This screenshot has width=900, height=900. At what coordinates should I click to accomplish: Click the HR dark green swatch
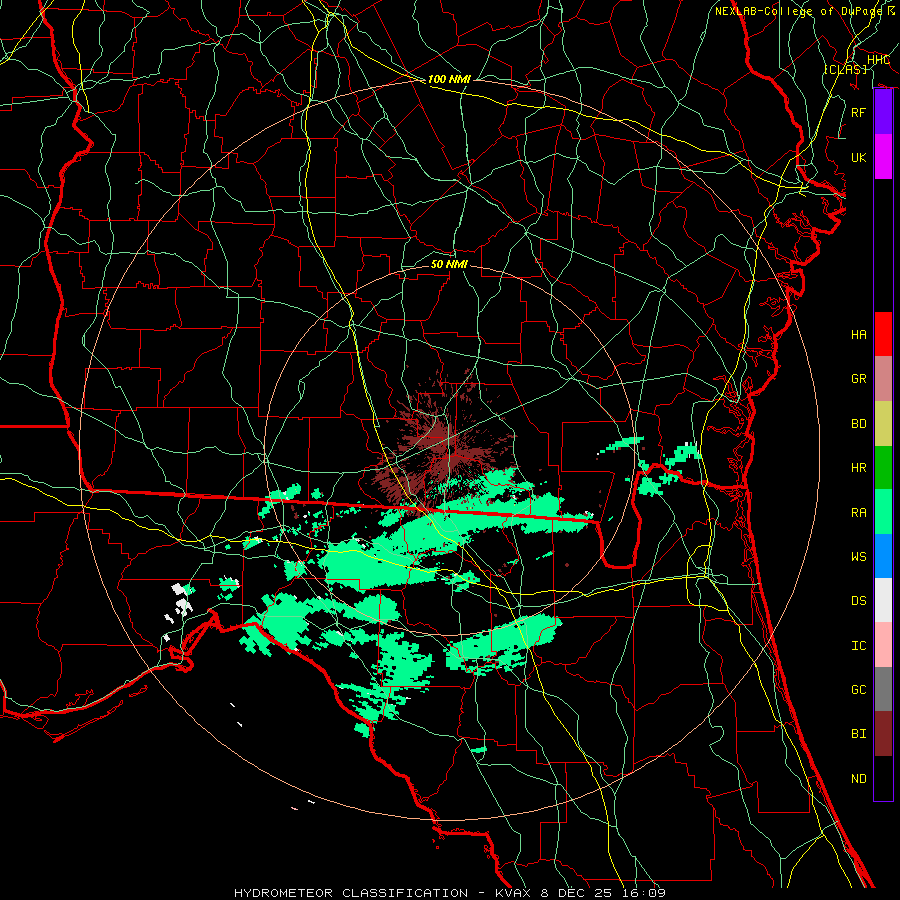tap(883, 467)
